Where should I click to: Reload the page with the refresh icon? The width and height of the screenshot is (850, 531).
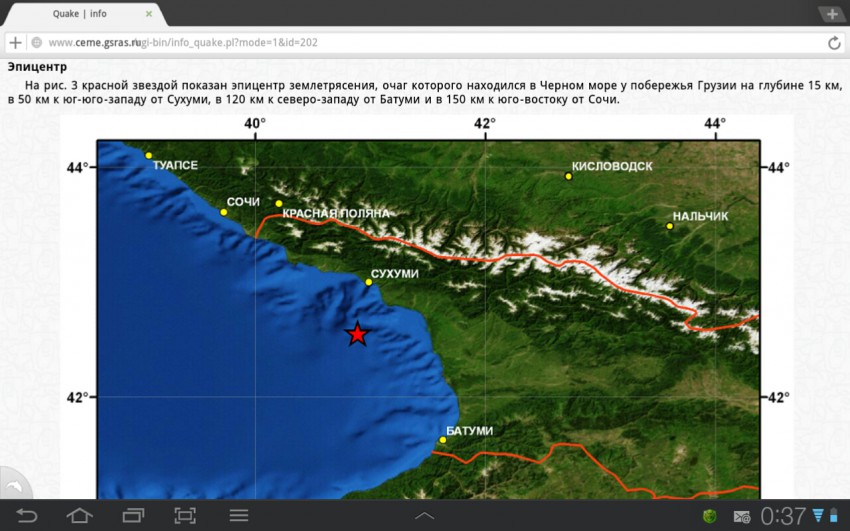(x=834, y=43)
